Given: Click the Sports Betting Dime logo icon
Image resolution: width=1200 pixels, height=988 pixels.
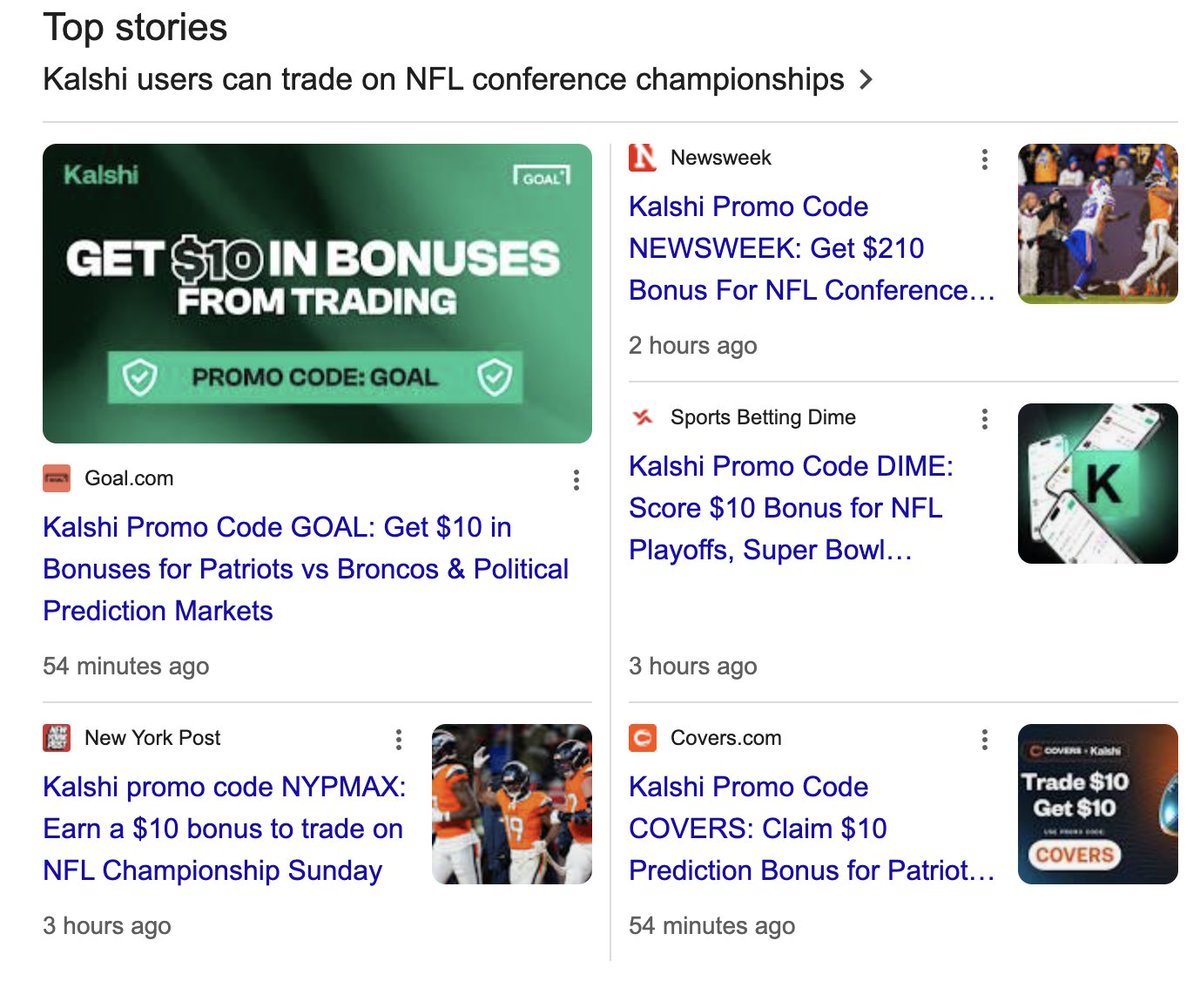Looking at the screenshot, I should 642,418.
